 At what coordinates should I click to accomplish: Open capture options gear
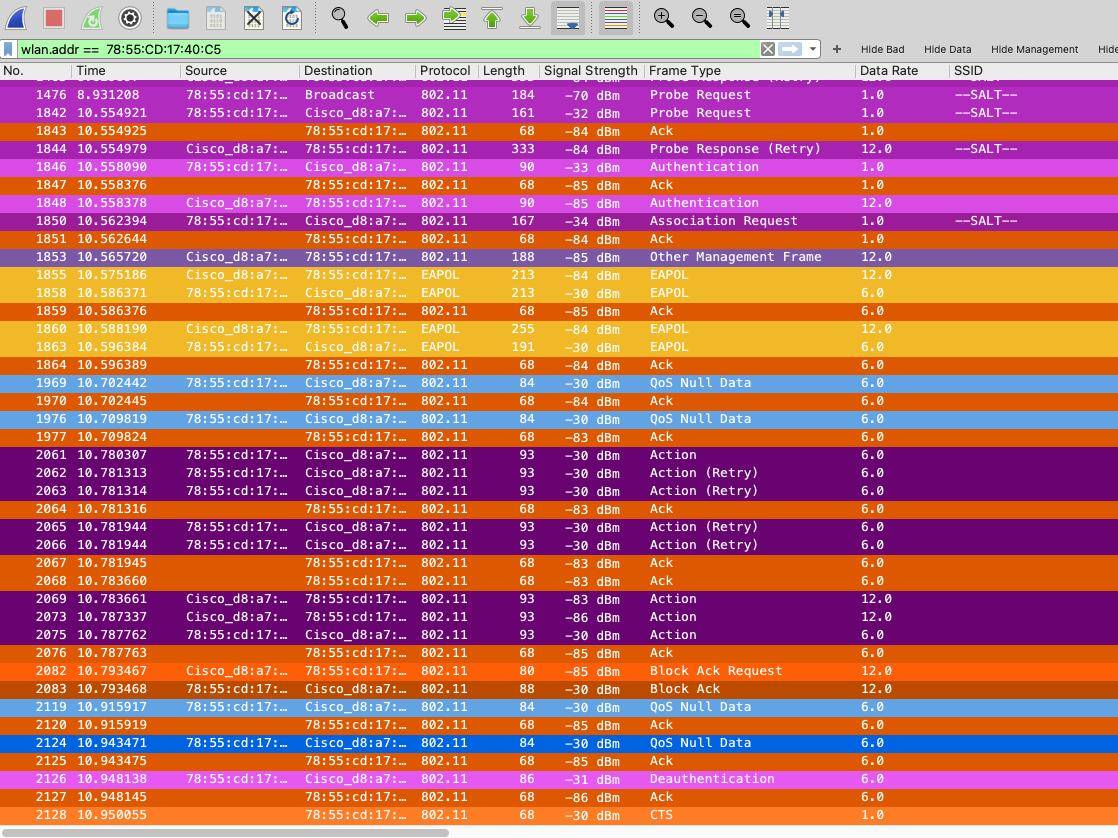[129, 18]
